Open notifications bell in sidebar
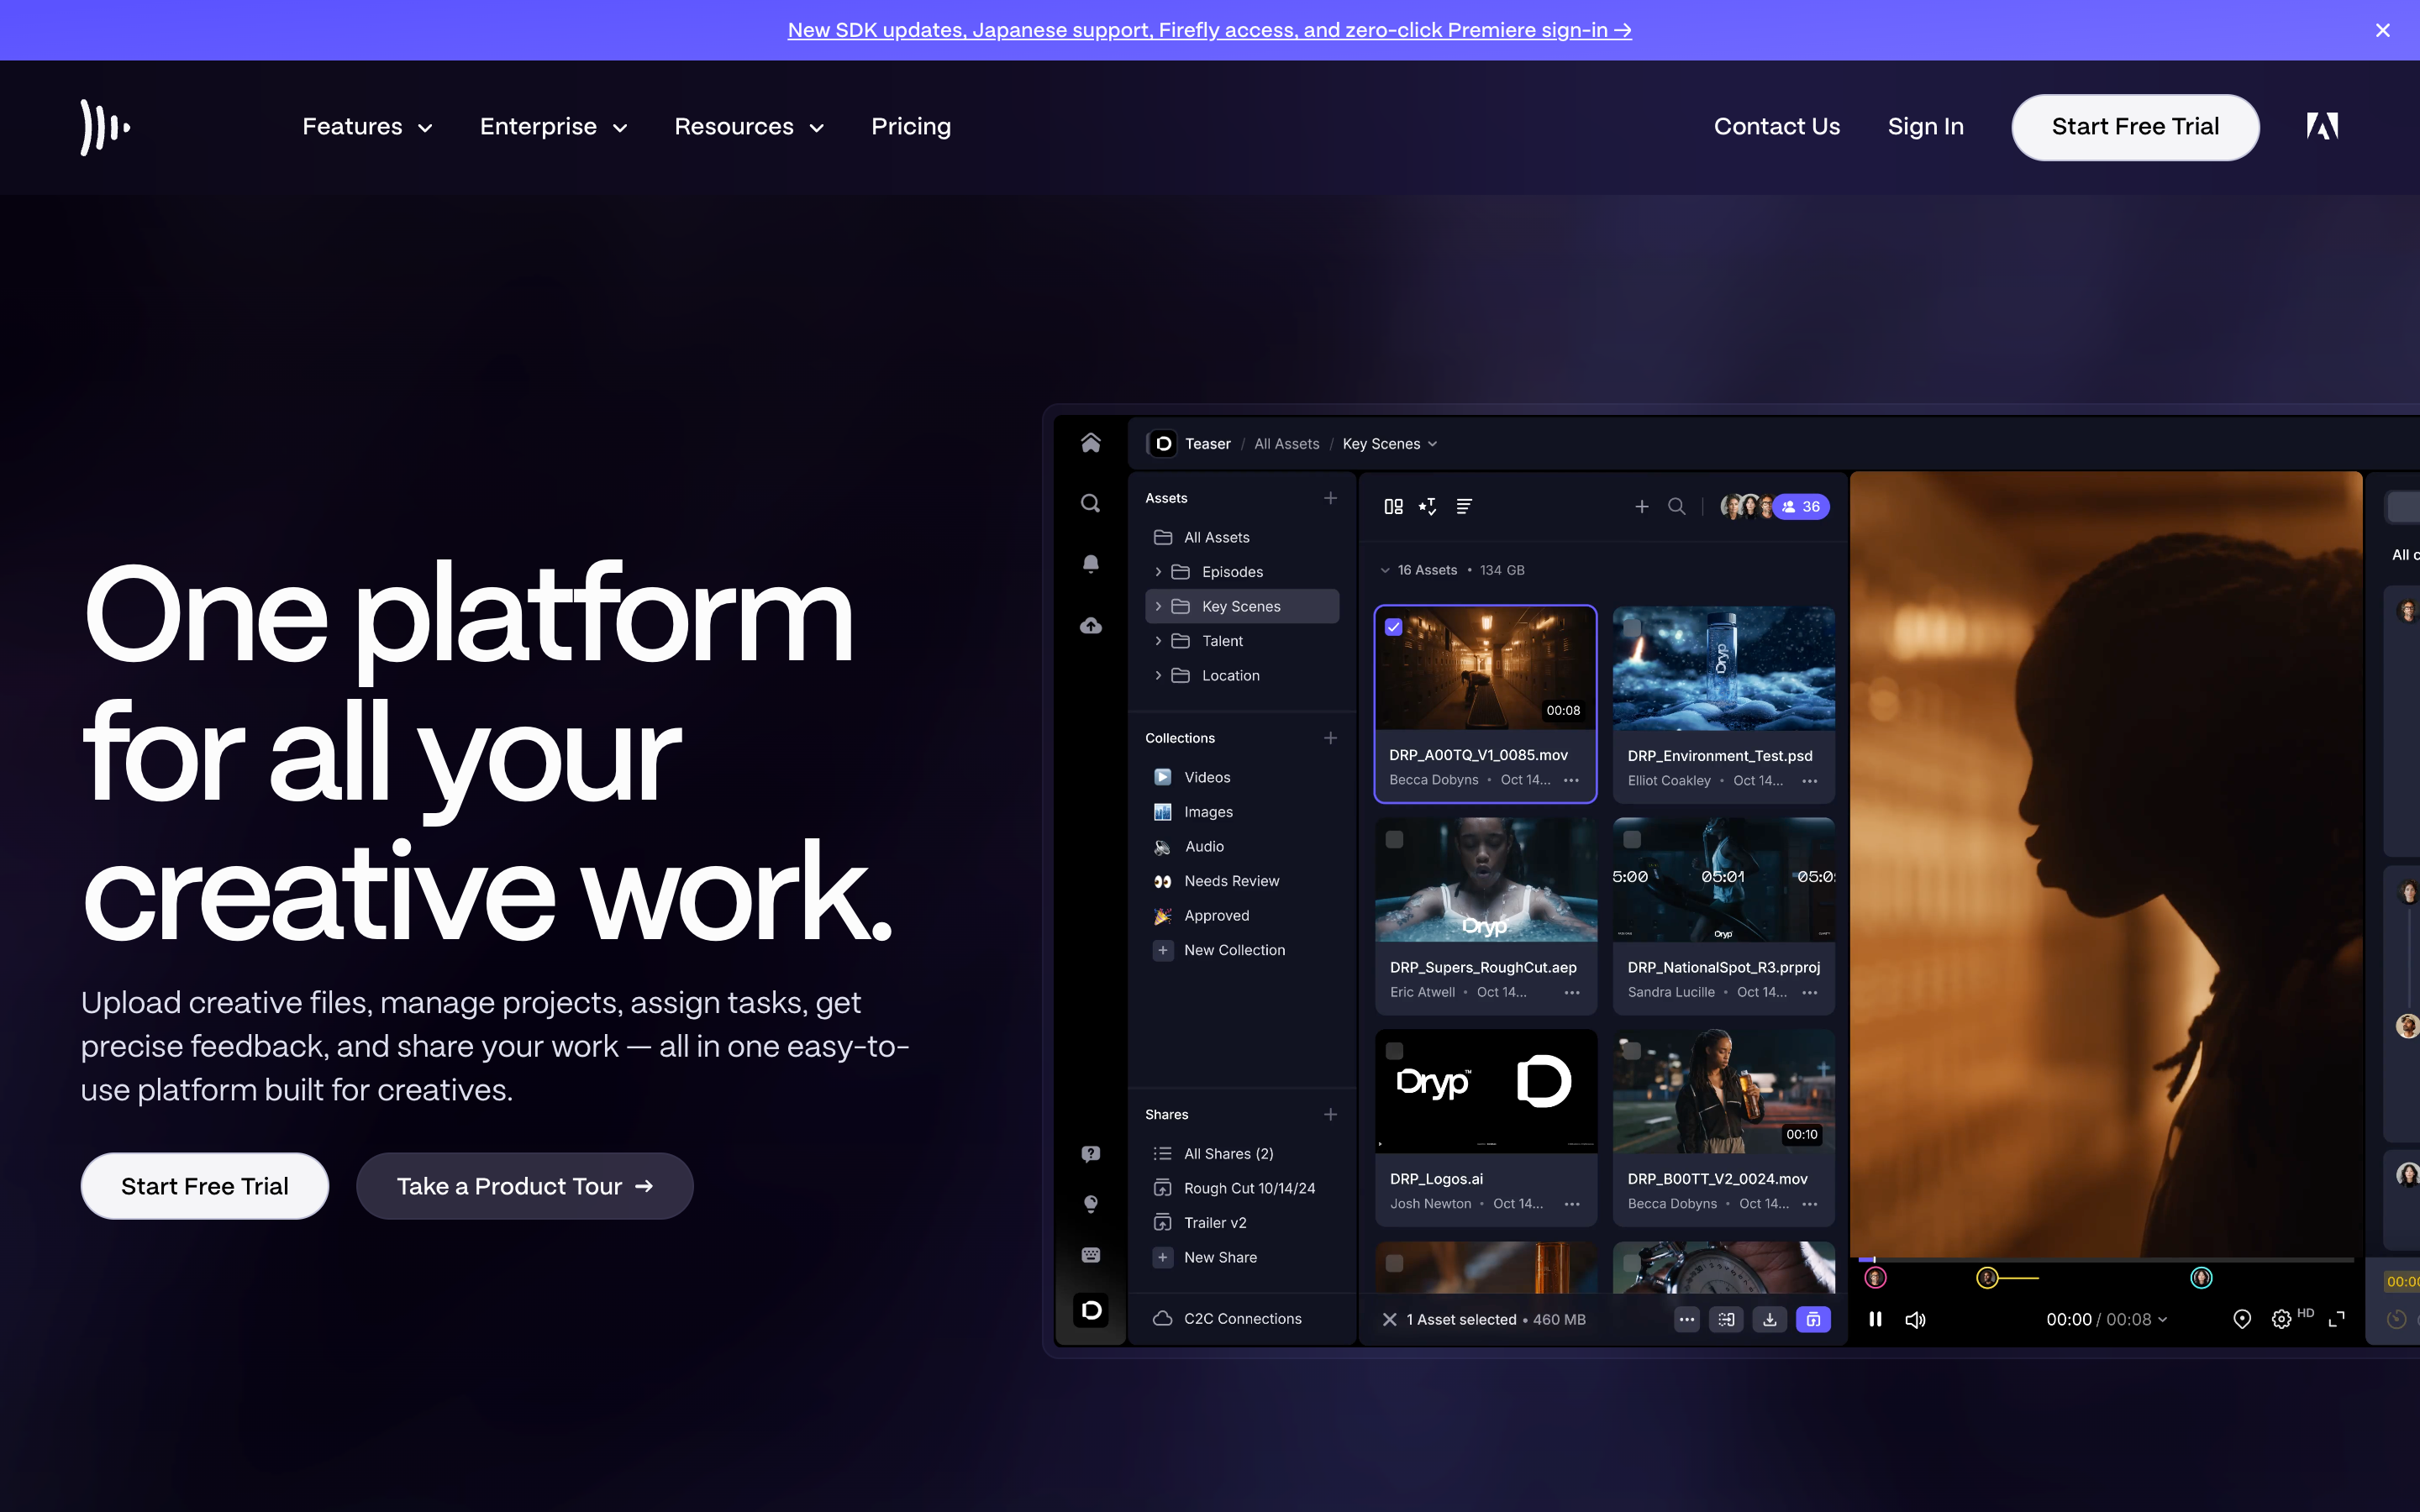The width and height of the screenshot is (2420, 1512). tap(1090, 564)
